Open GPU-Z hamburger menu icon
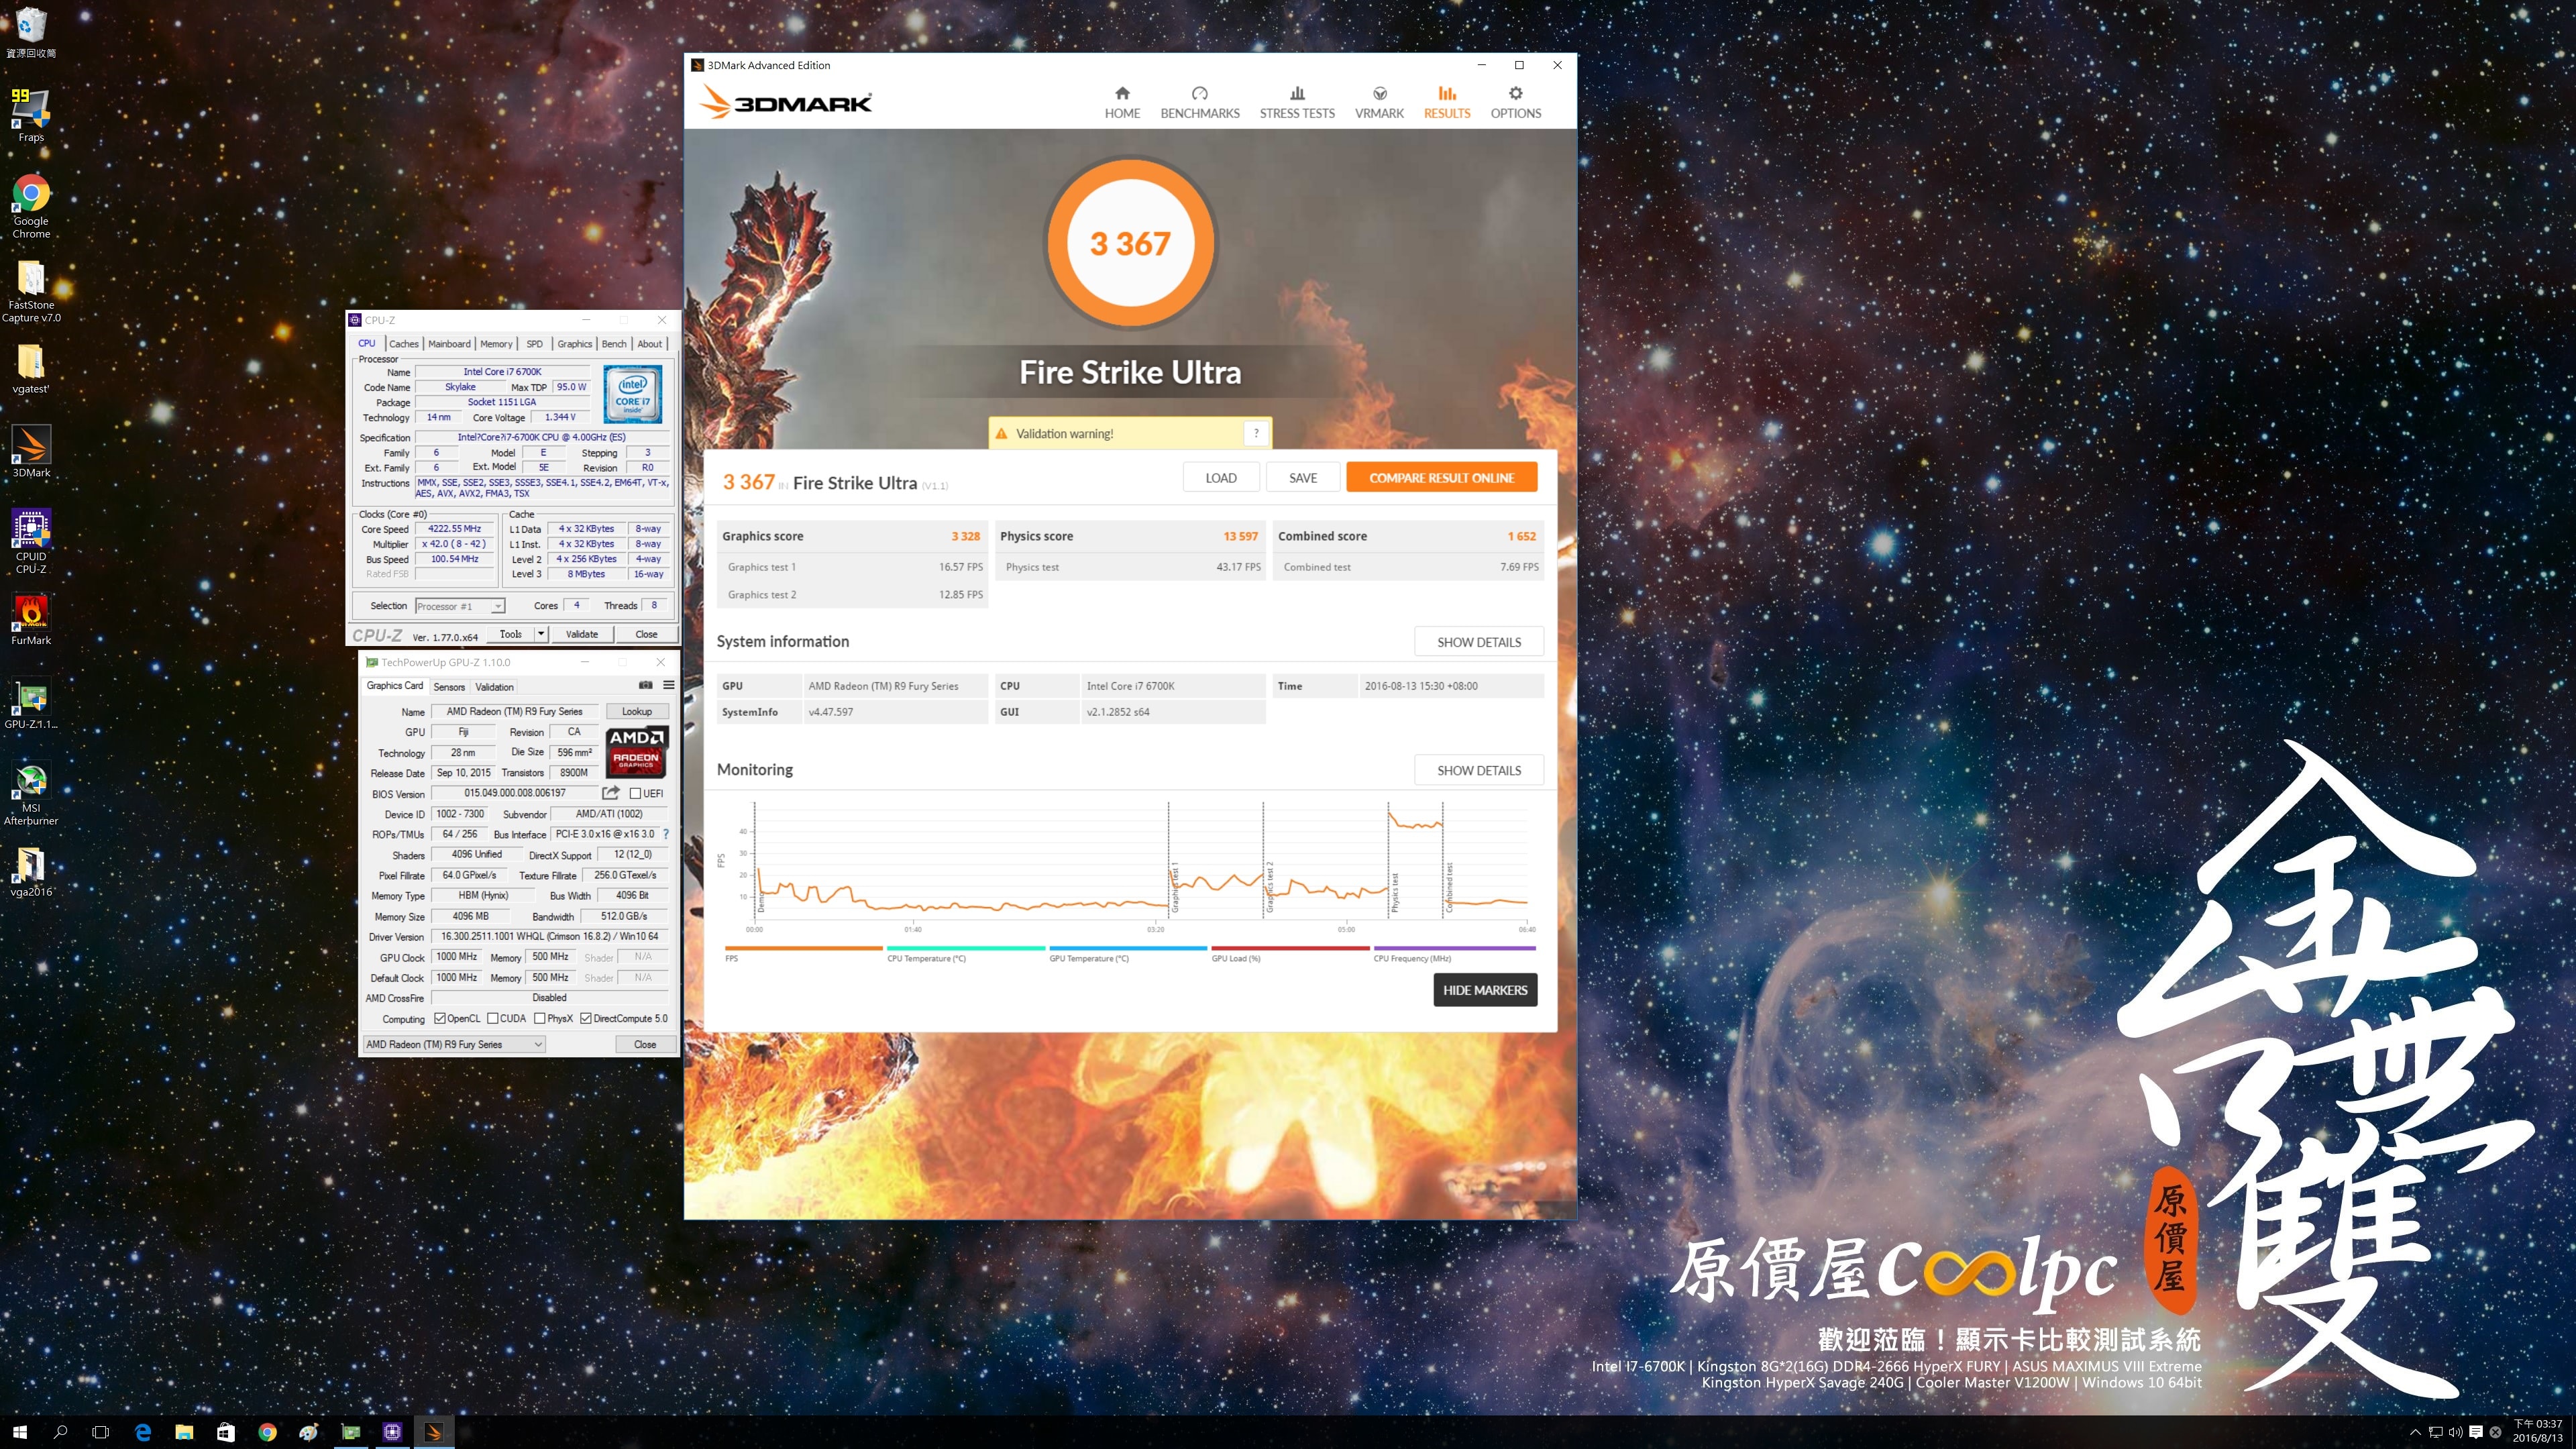Screen dimensions: 2576x1449 point(668,685)
